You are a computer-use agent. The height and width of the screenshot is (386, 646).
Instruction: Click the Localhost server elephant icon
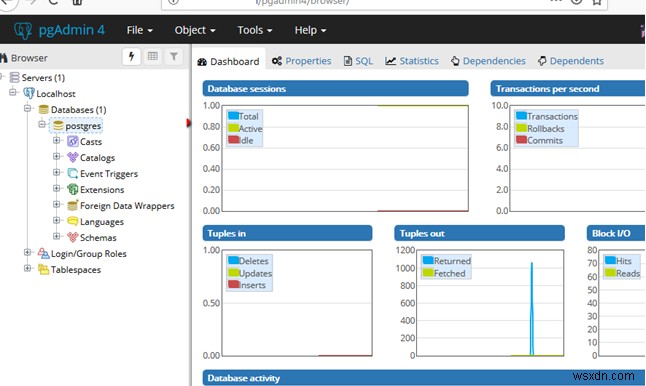click(29, 94)
